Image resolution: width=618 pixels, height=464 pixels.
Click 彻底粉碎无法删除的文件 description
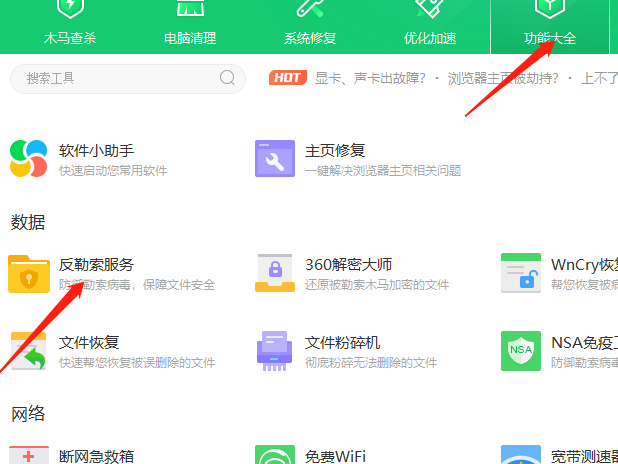click(x=371, y=363)
